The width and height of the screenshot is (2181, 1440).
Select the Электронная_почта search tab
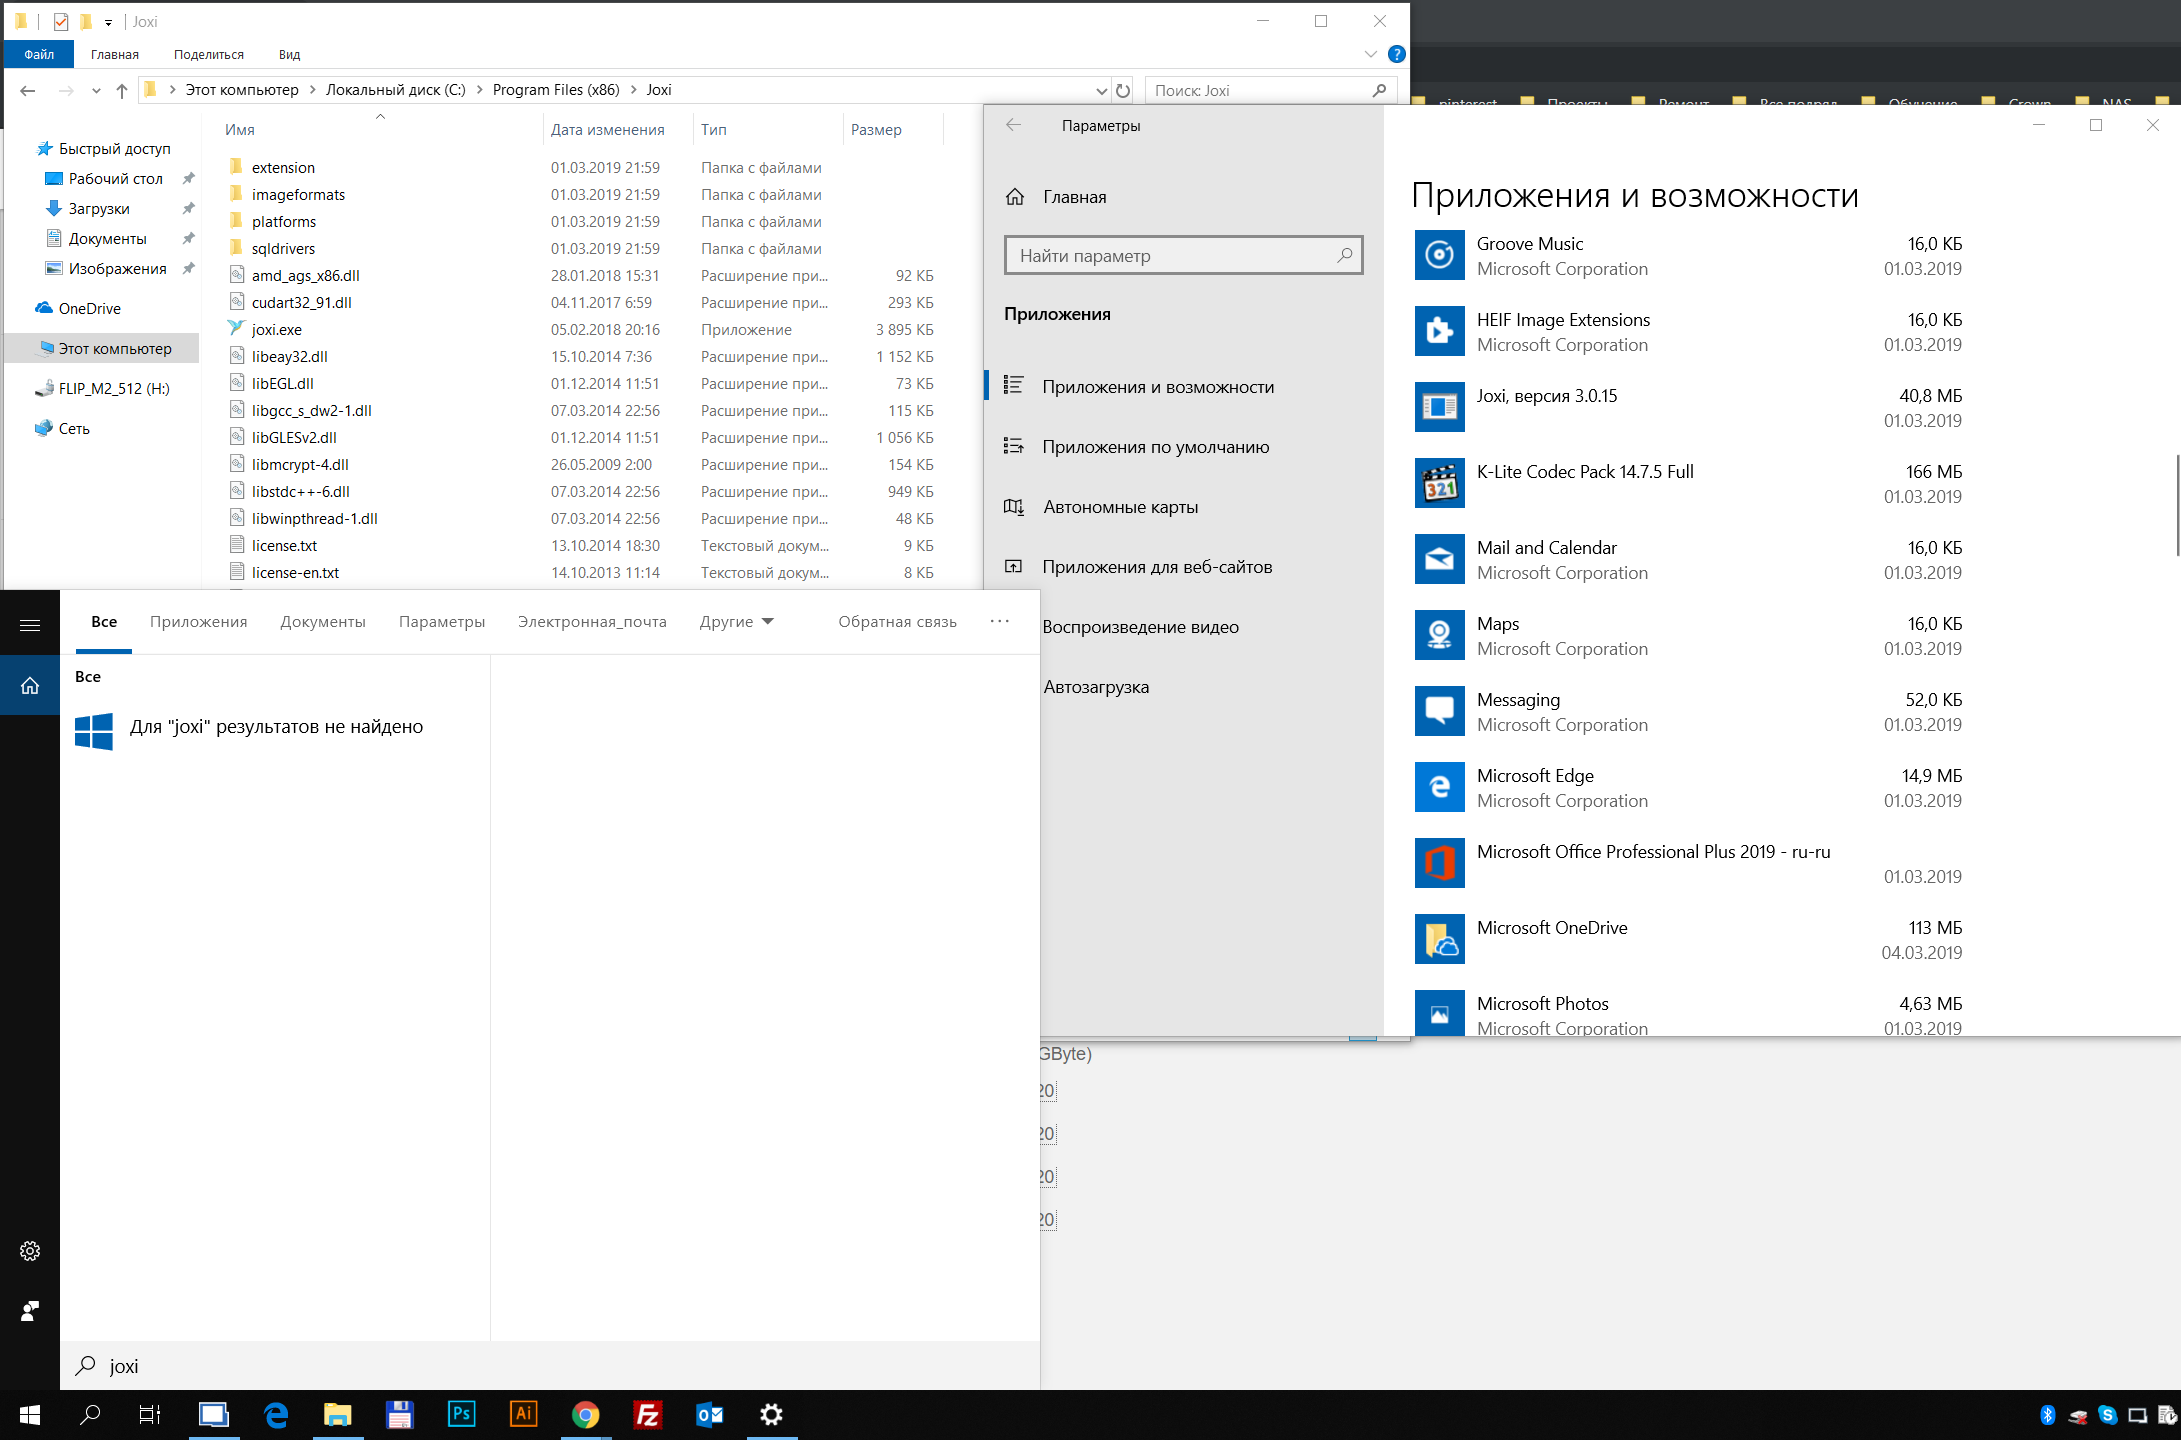(x=592, y=621)
